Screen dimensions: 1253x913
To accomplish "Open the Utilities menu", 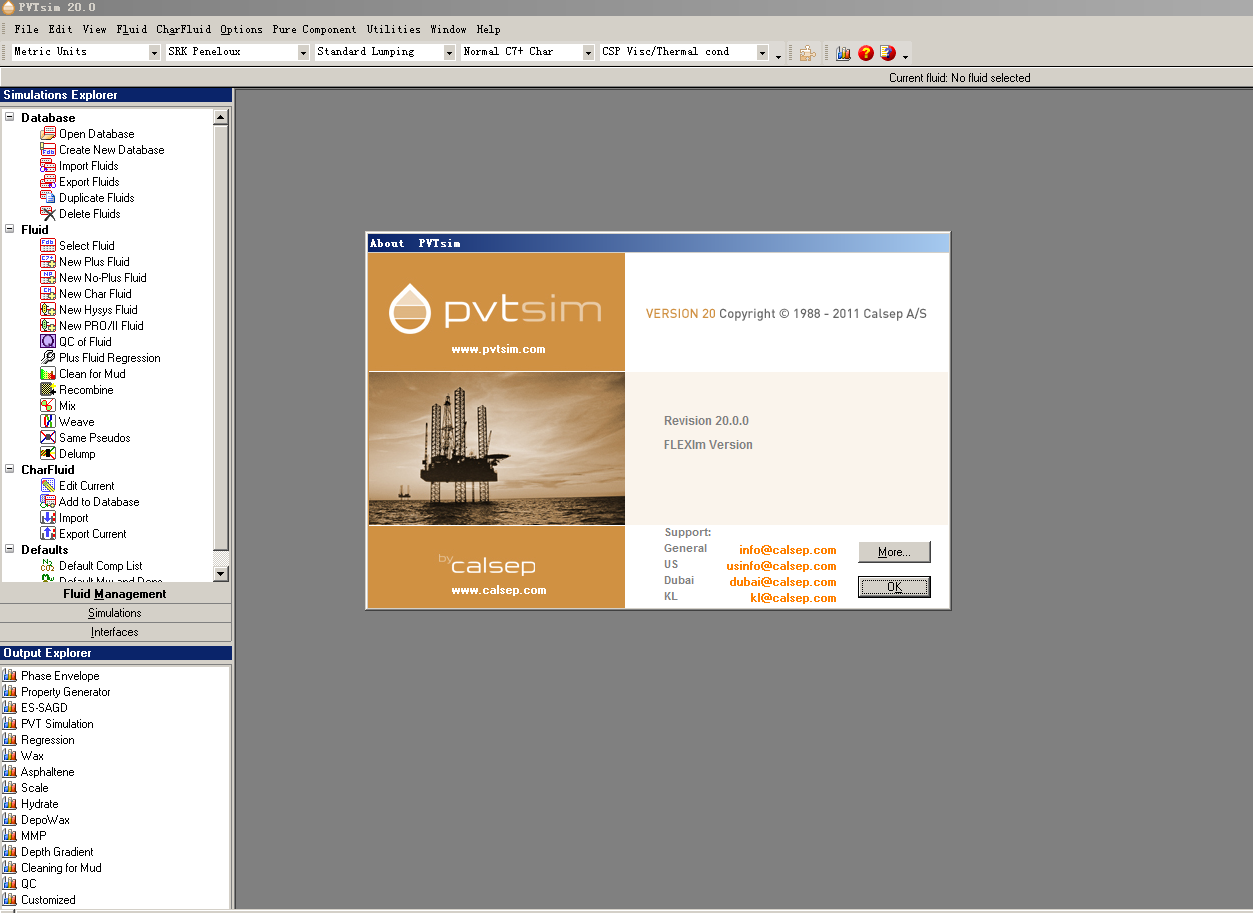I will point(393,29).
